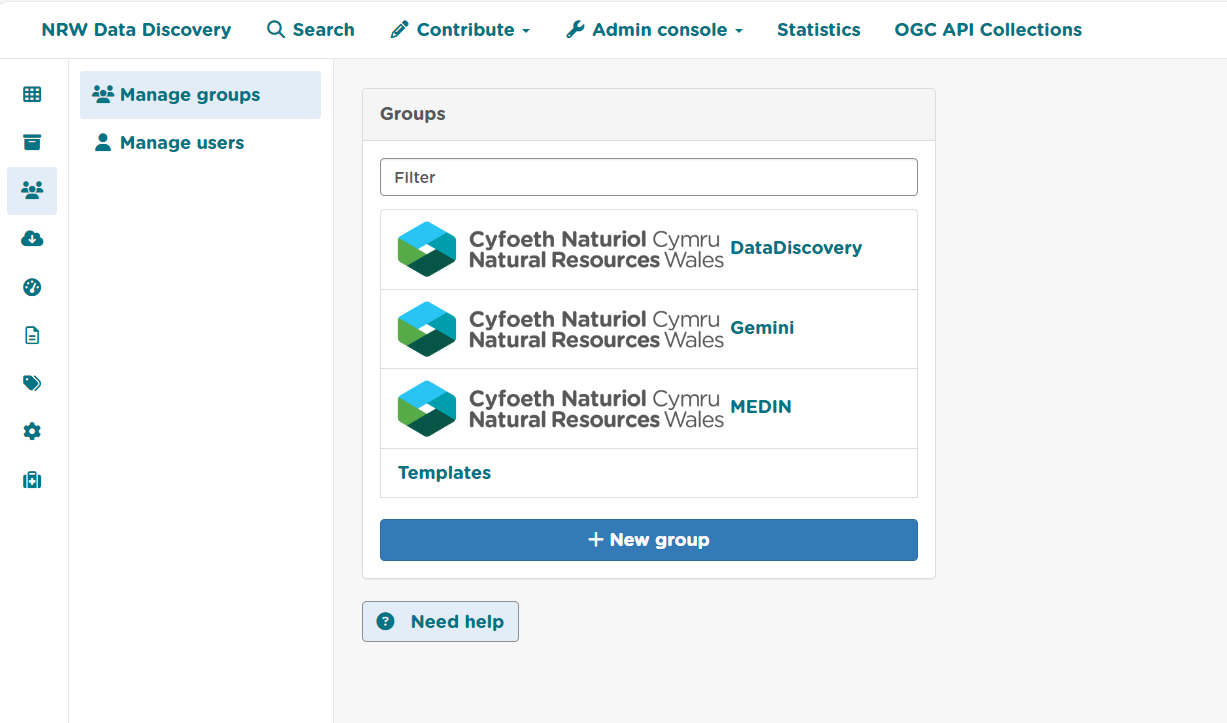The width and height of the screenshot is (1227, 723).
Task: Click the medical kit tools sidebar icon
Action: click(32, 480)
